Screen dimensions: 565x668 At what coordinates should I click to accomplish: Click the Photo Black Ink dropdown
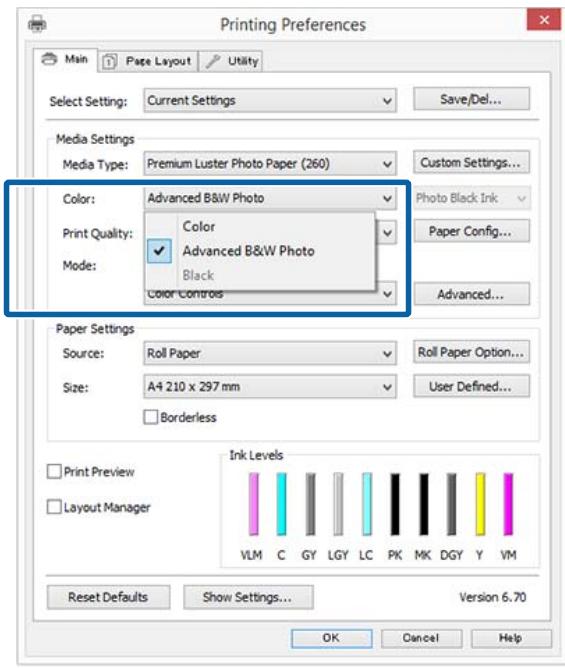coord(471,198)
